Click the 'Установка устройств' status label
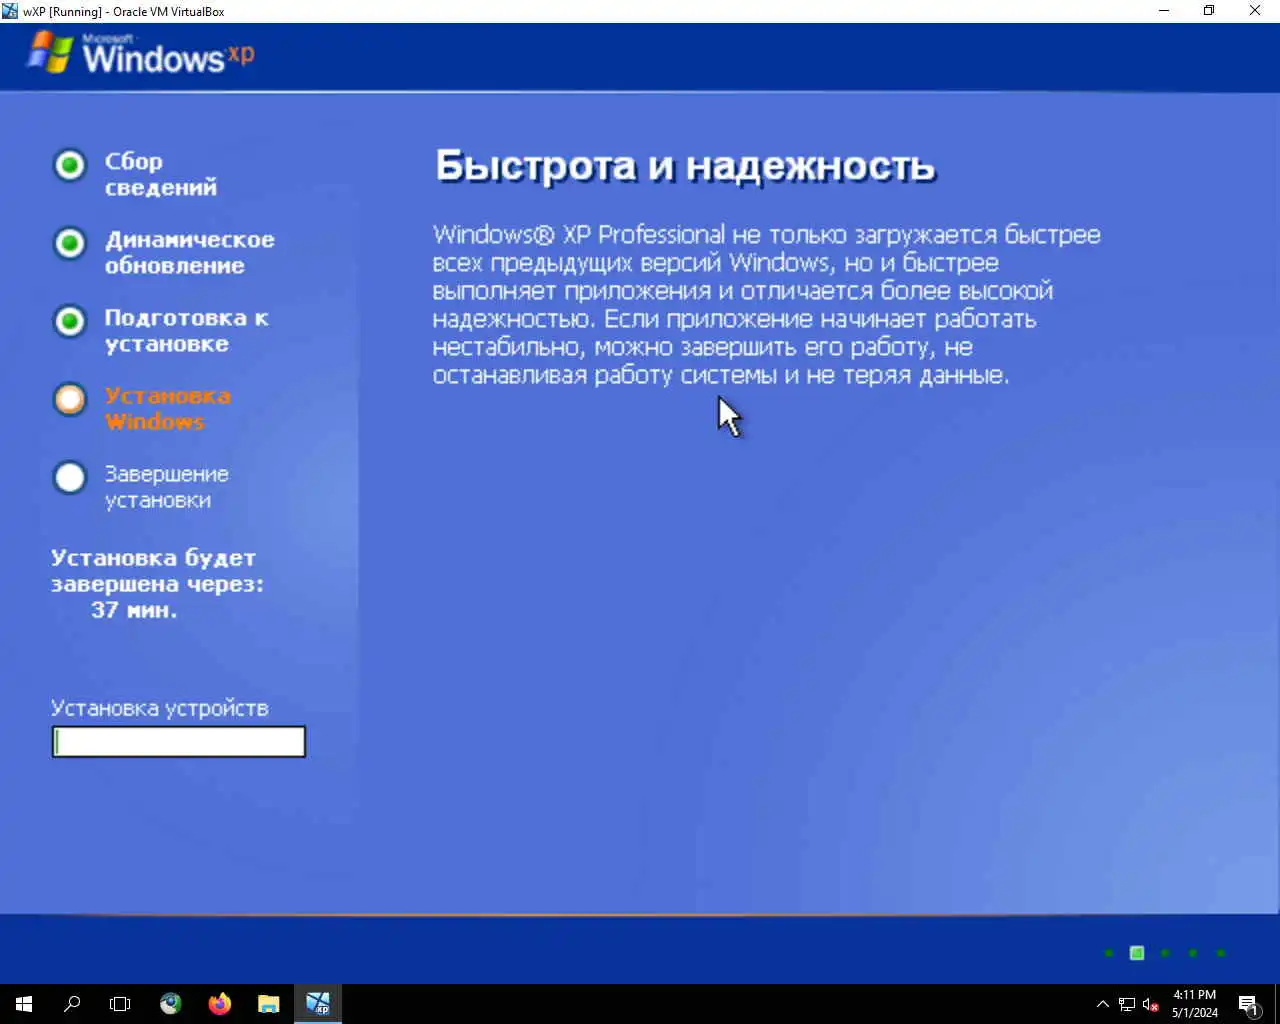Screen dimensions: 1280x1024 [160, 708]
